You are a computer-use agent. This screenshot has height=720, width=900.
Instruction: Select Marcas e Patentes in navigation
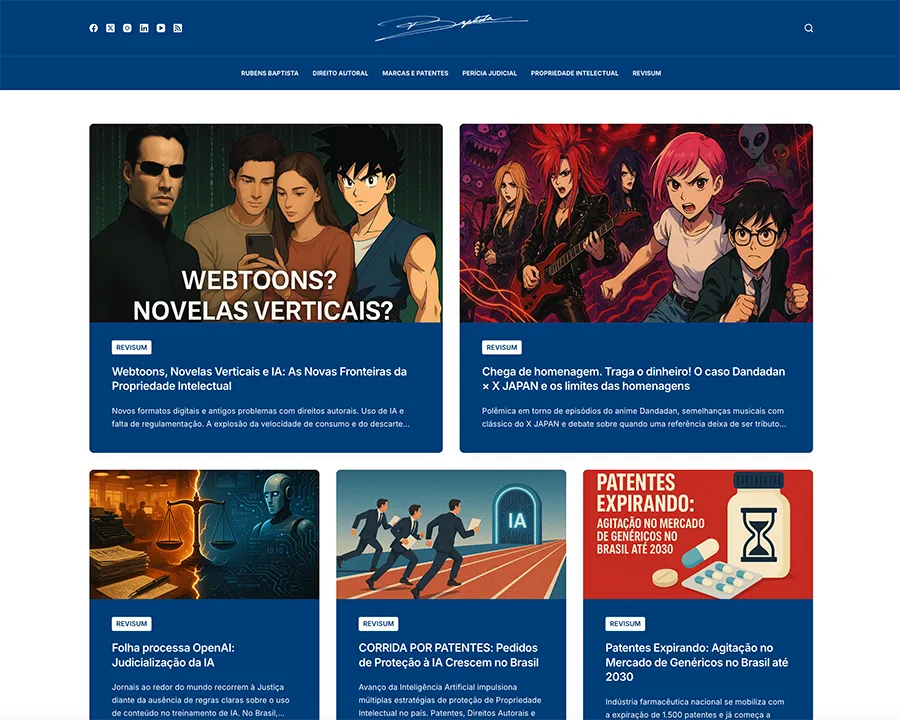pyautogui.click(x=415, y=73)
